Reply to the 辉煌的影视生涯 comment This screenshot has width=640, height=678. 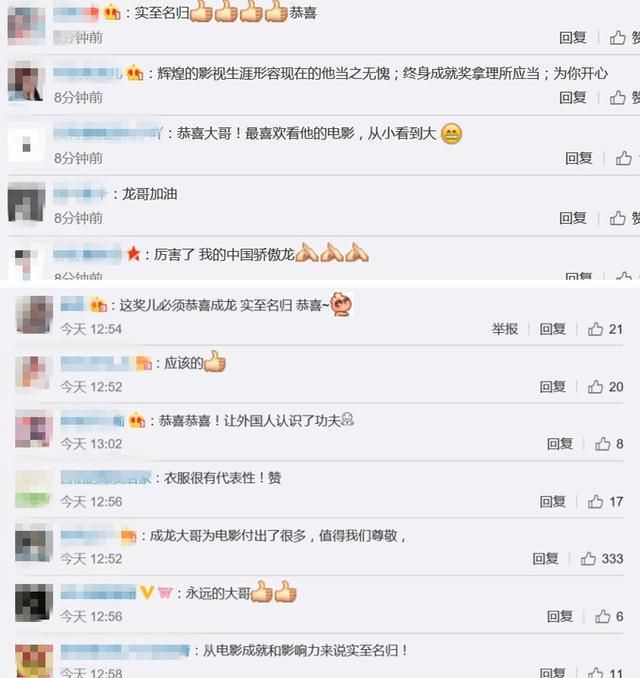coord(573,98)
